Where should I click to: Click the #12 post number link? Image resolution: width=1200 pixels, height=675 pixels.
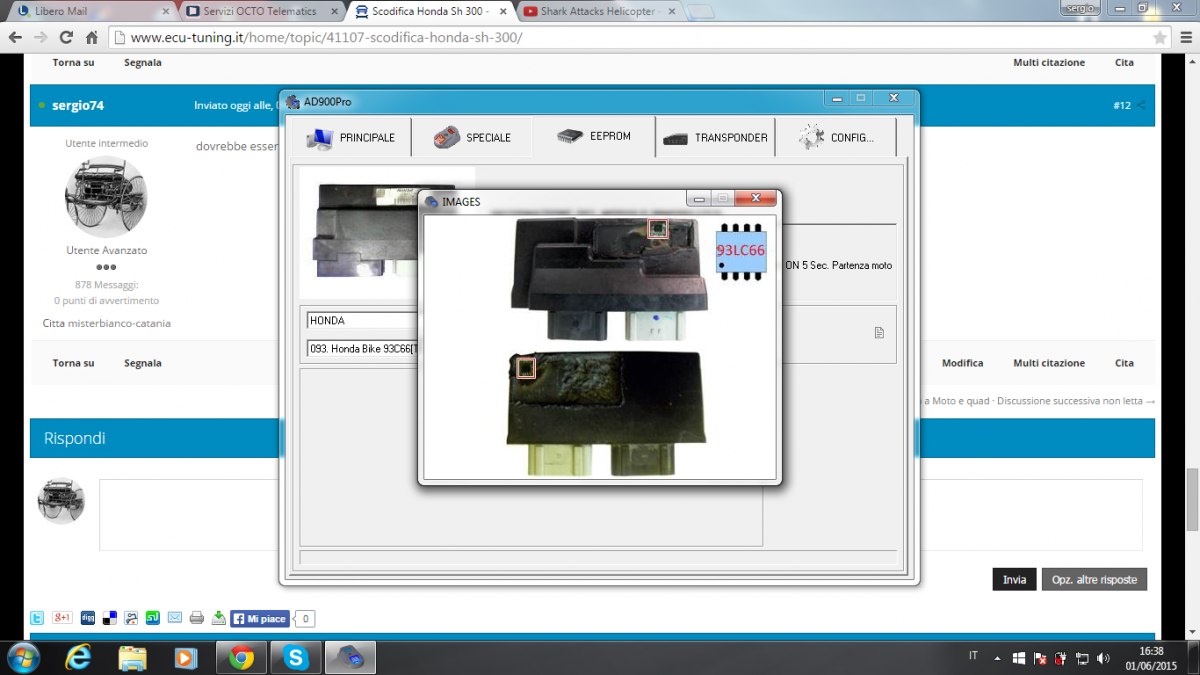pyautogui.click(x=1122, y=105)
